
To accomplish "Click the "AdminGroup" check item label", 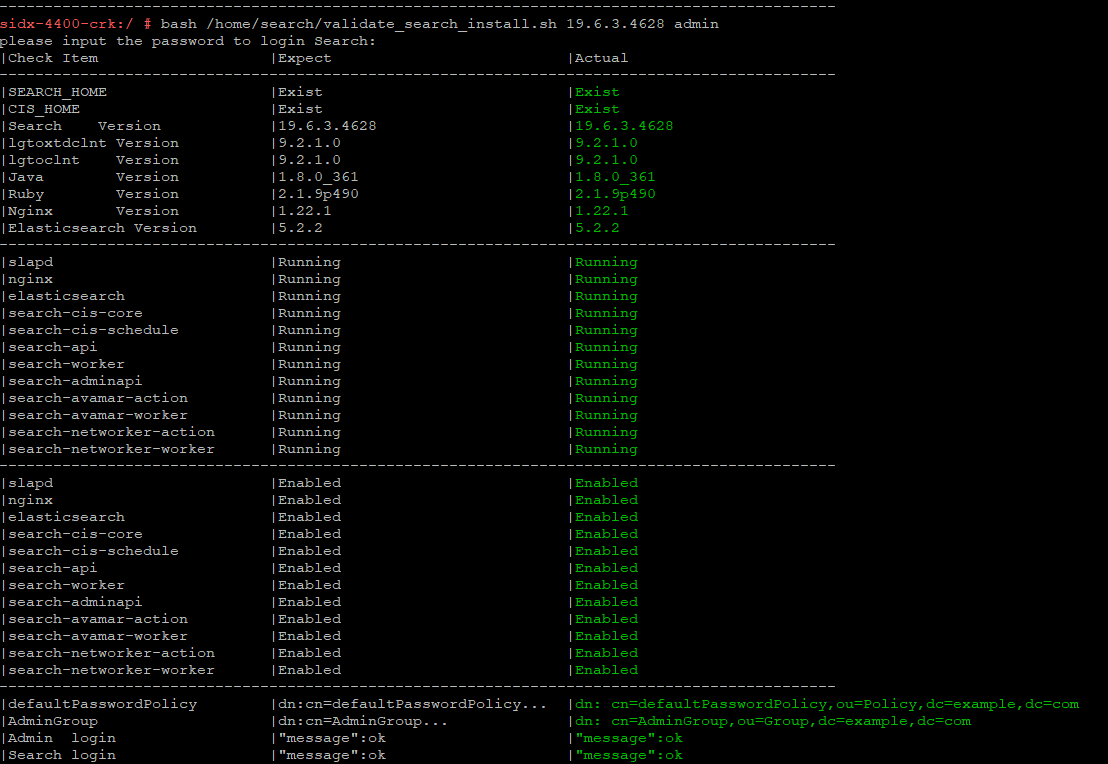I will 53,721.
